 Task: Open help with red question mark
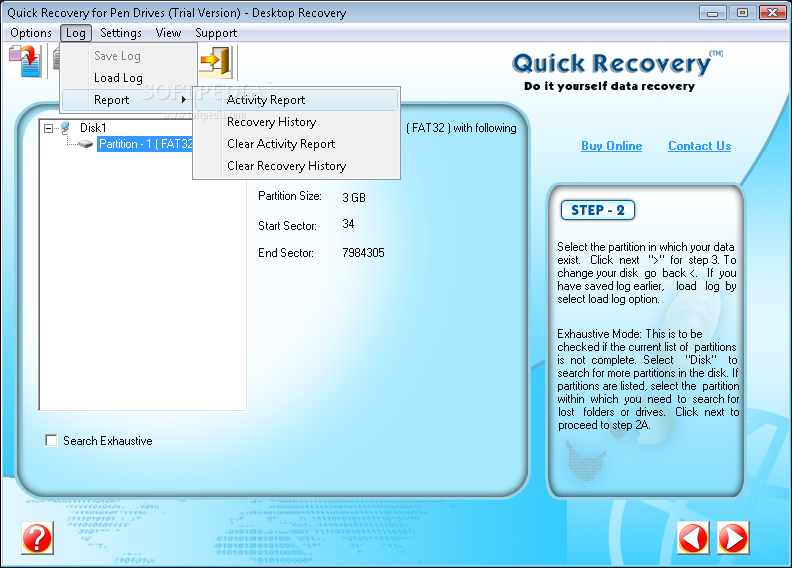click(37, 538)
